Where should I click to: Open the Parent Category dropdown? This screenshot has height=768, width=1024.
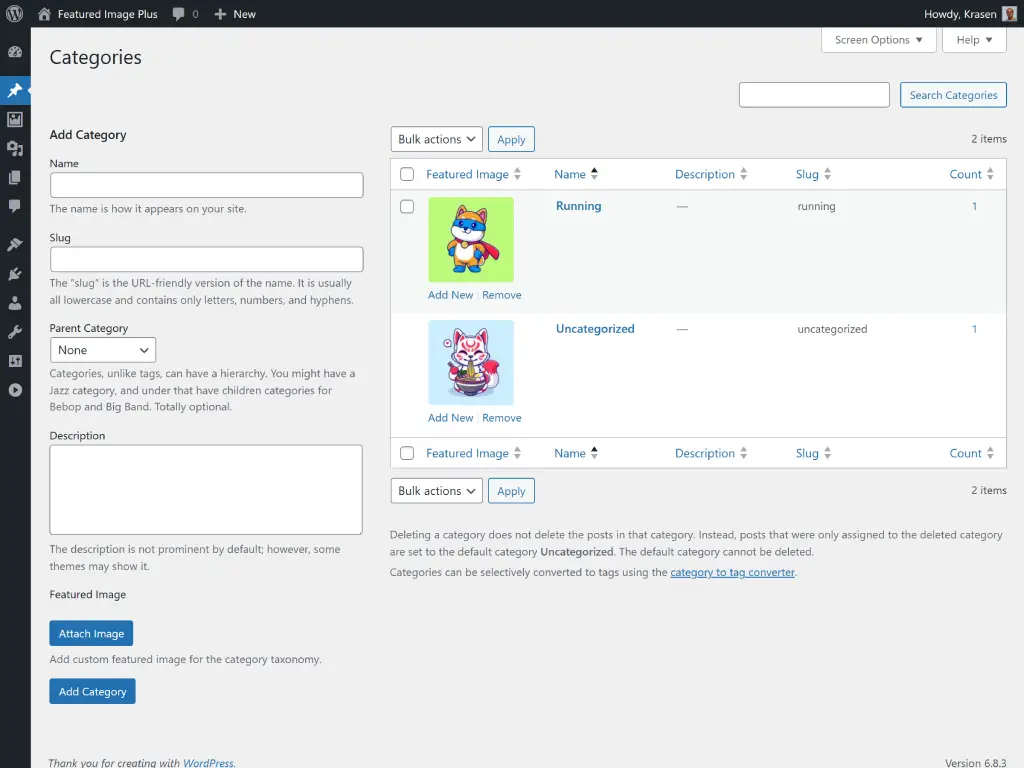click(x=102, y=350)
